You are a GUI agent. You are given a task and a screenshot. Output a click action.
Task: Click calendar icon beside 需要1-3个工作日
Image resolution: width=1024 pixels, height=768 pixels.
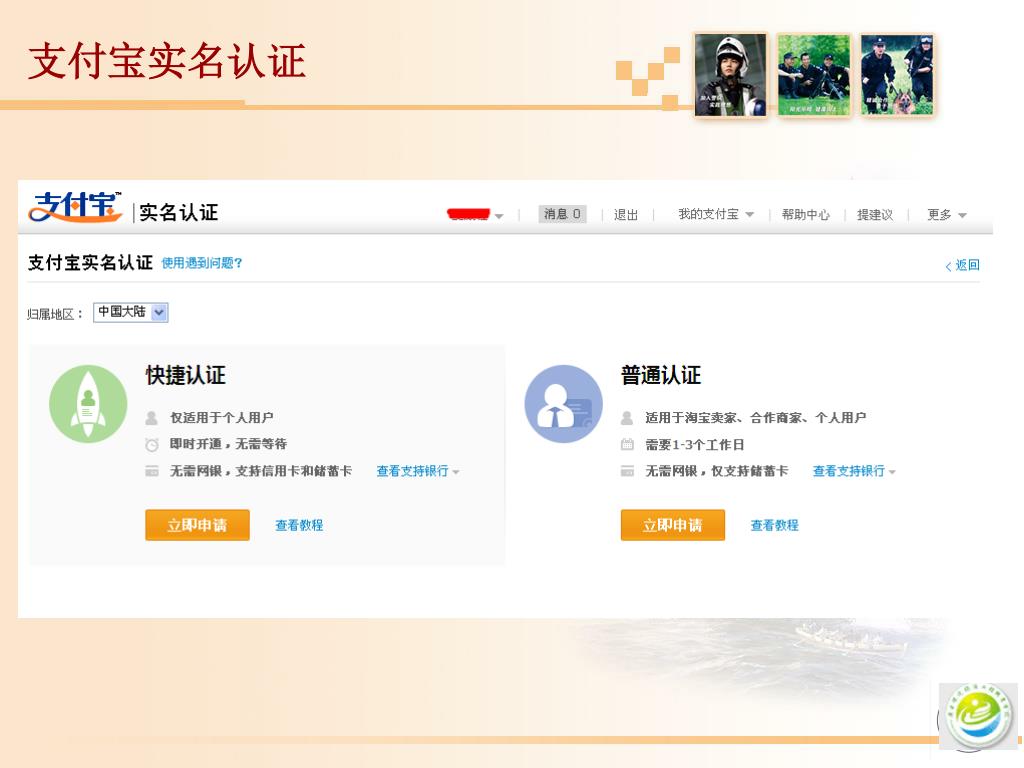pyautogui.click(x=627, y=445)
